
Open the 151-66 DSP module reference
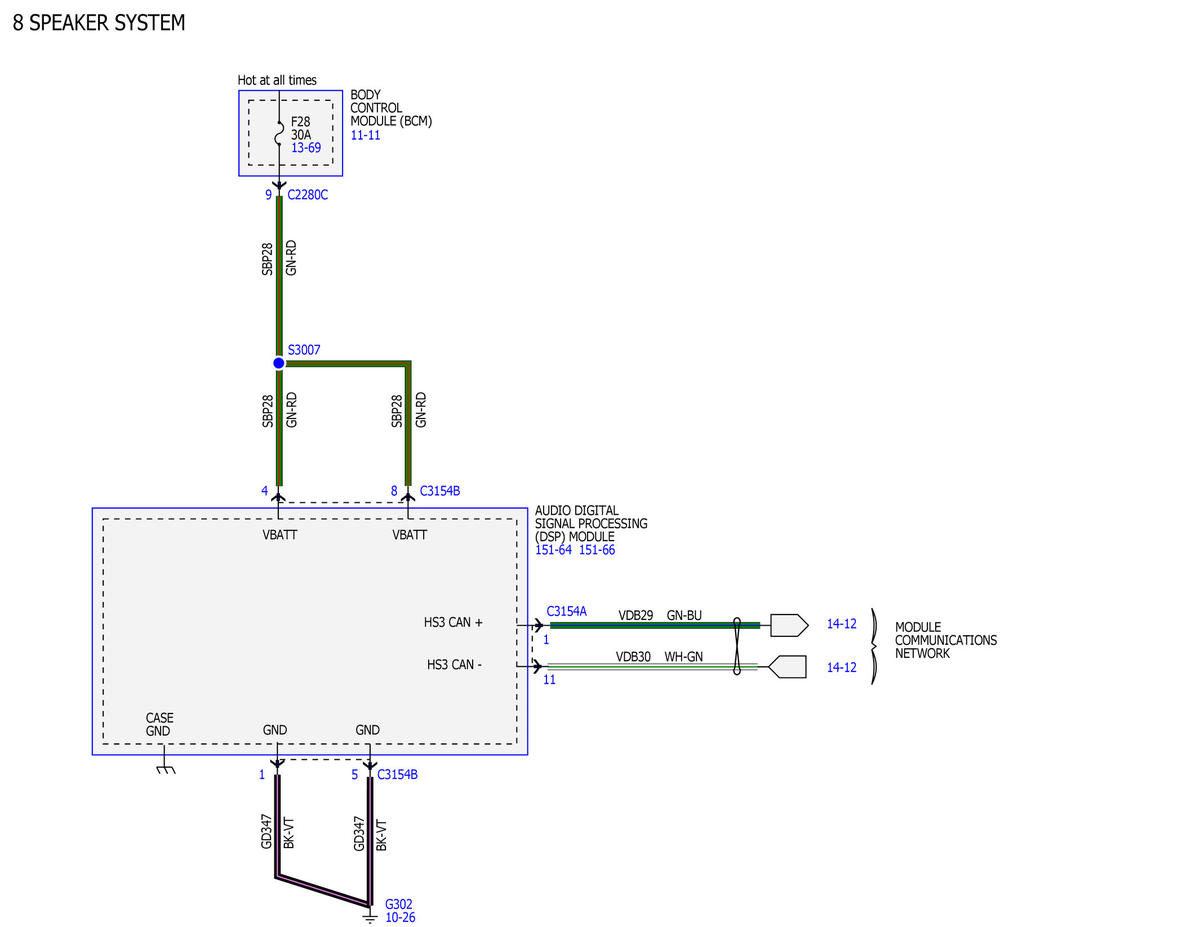pos(597,550)
